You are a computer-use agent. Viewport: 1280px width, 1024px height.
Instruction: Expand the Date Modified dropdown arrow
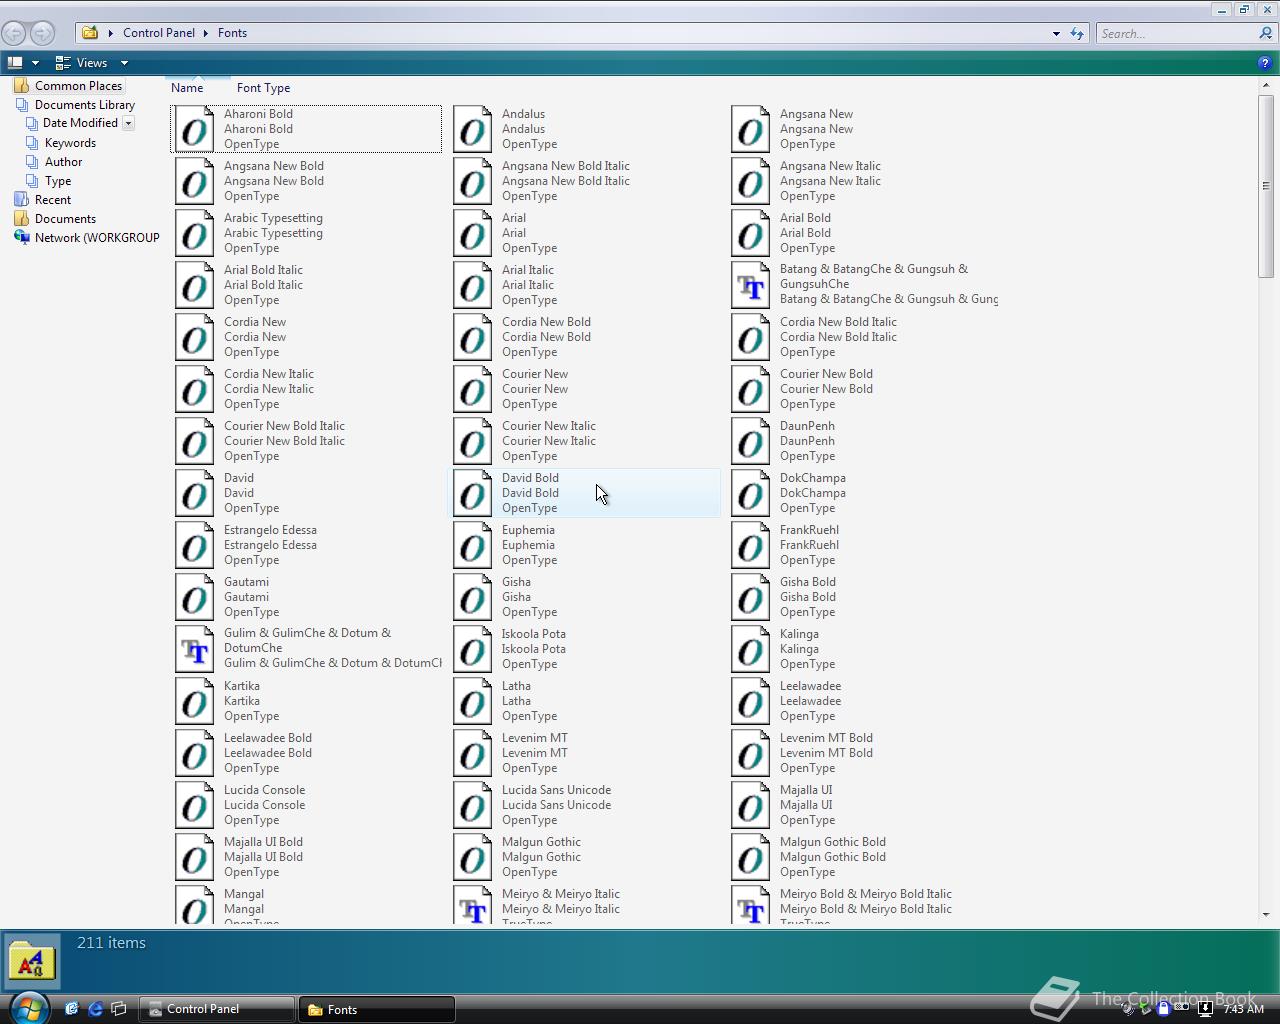(x=128, y=123)
